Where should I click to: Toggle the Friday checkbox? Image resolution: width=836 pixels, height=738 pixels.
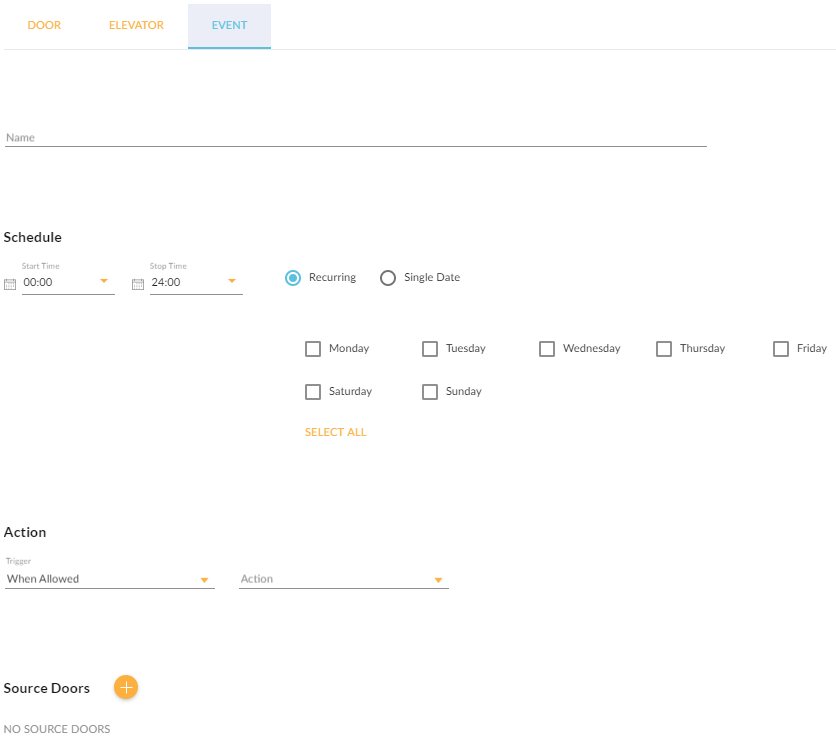pos(781,349)
